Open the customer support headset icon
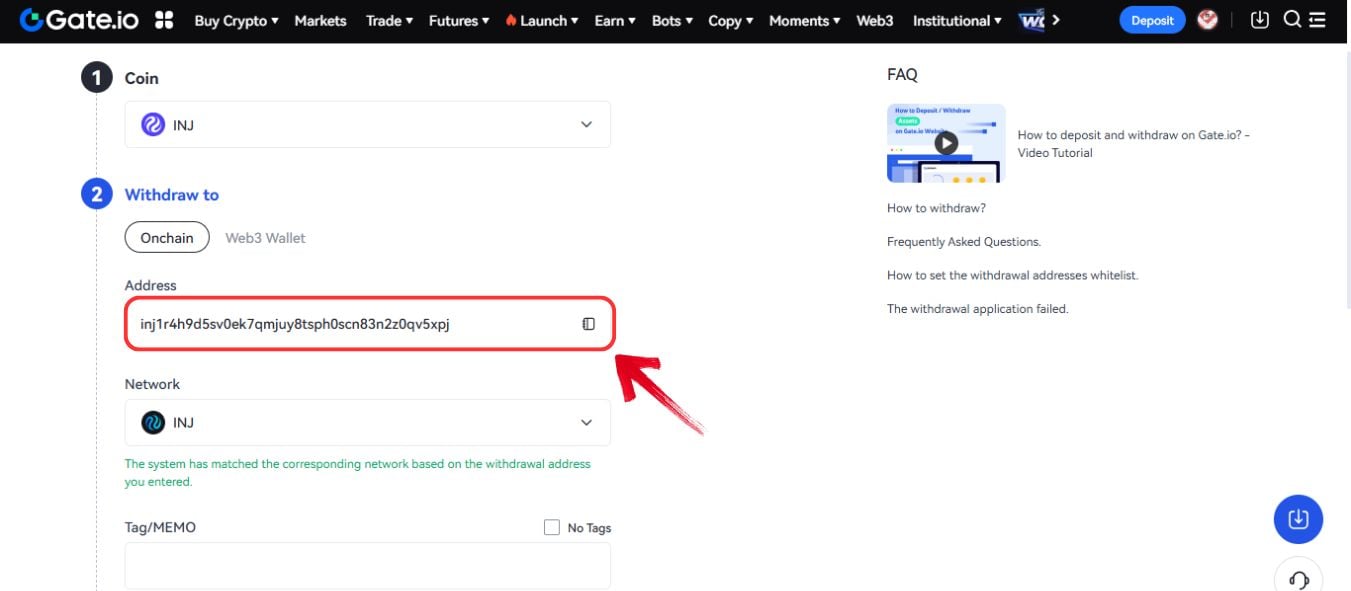The height and width of the screenshot is (591, 1351). pyautogui.click(x=1298, y=579)
